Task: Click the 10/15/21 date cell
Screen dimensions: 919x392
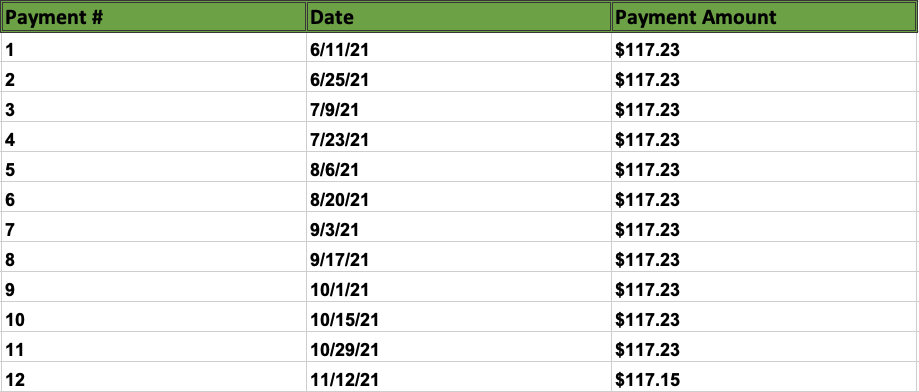Action: tap(459, 317)
